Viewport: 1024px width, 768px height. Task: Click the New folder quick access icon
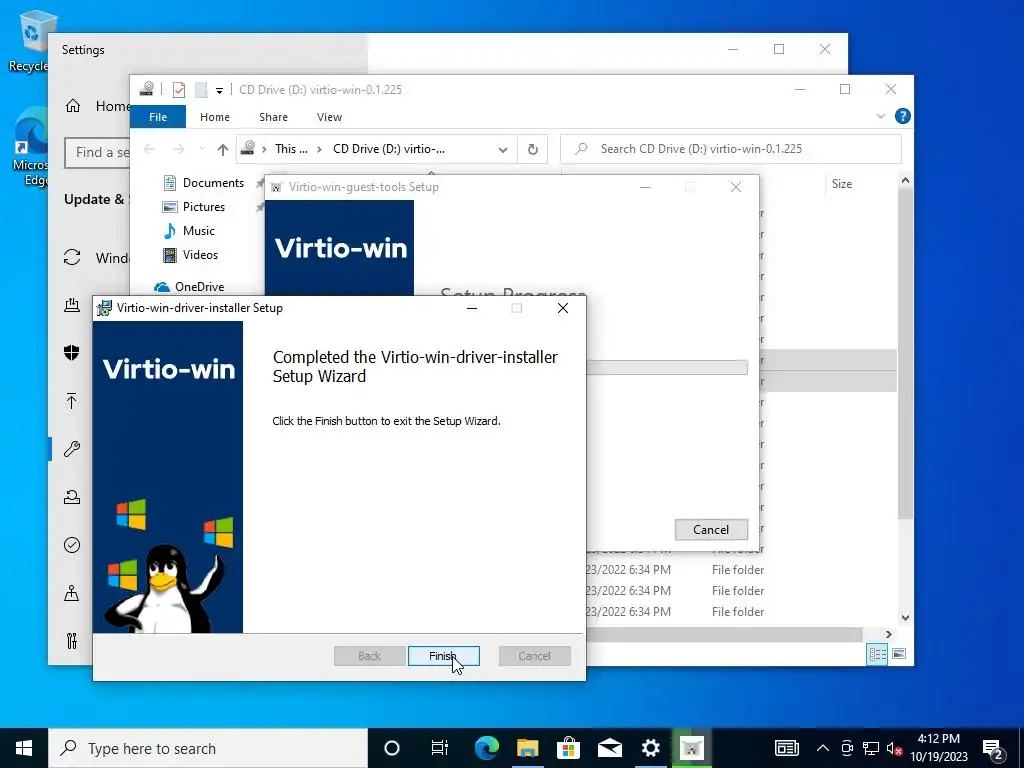(x=202, y=89)
